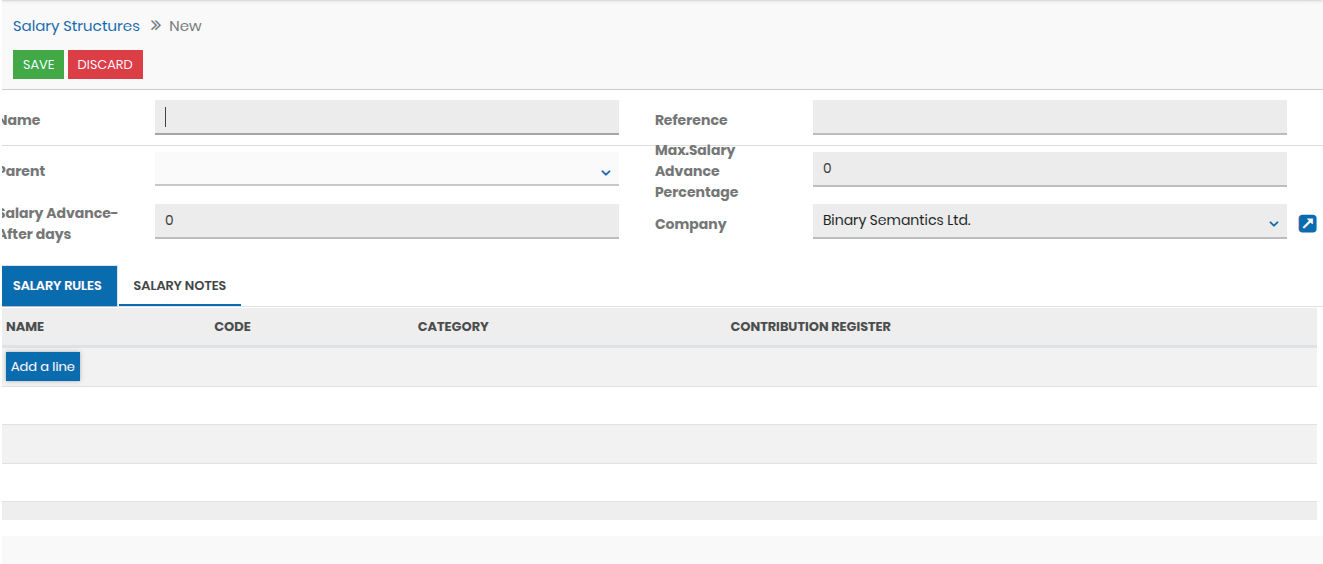The height and width of the screenshot is (564, 1323).
Task: Click the Category column header
Action: click(453, 327)
